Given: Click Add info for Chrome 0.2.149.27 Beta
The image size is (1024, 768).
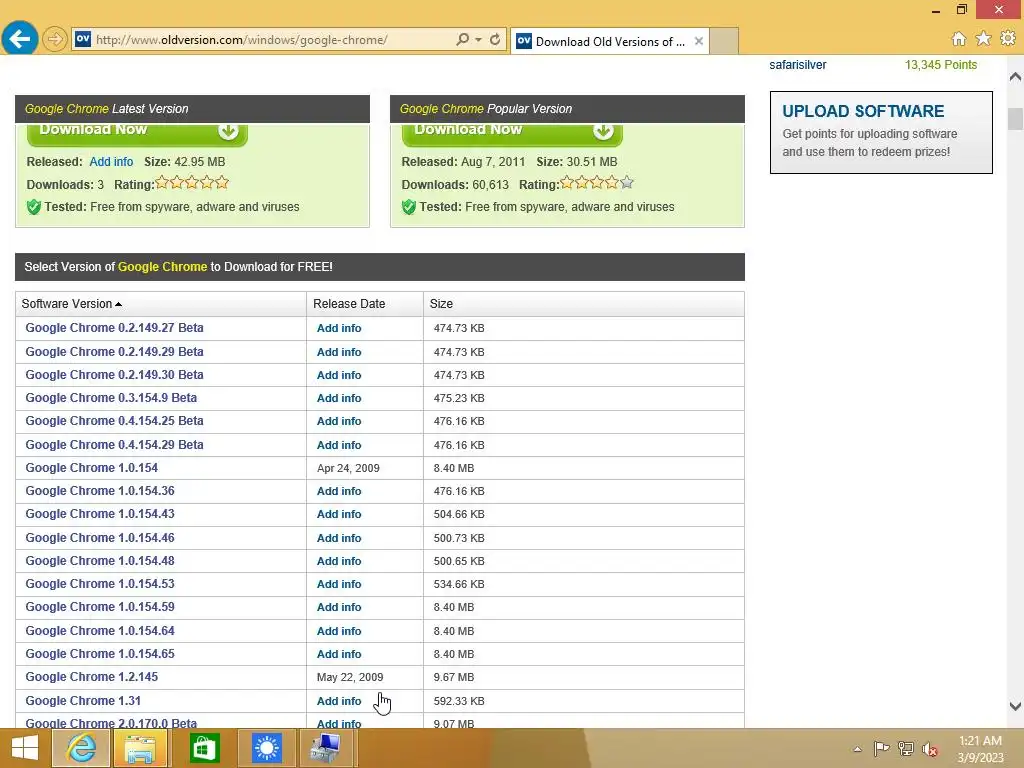Looking at the screenshot, I should [339, 328].
